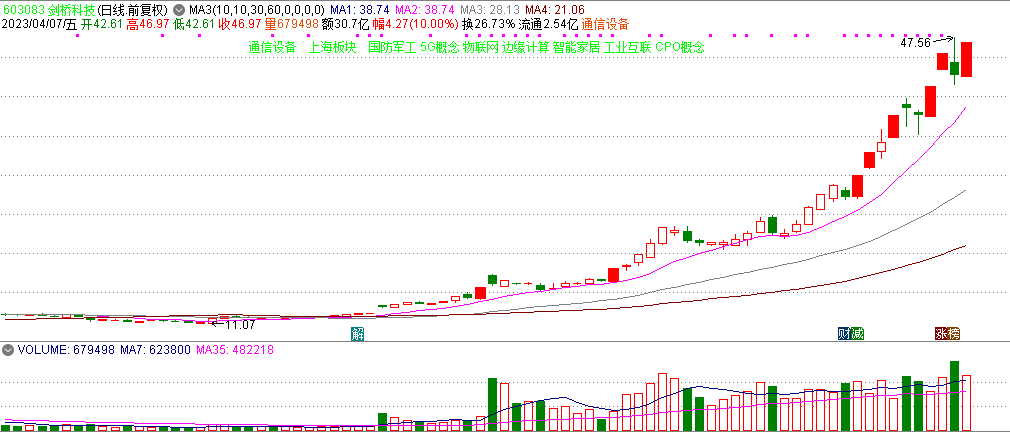Click the 财 financial report marker

pos(843,333)
